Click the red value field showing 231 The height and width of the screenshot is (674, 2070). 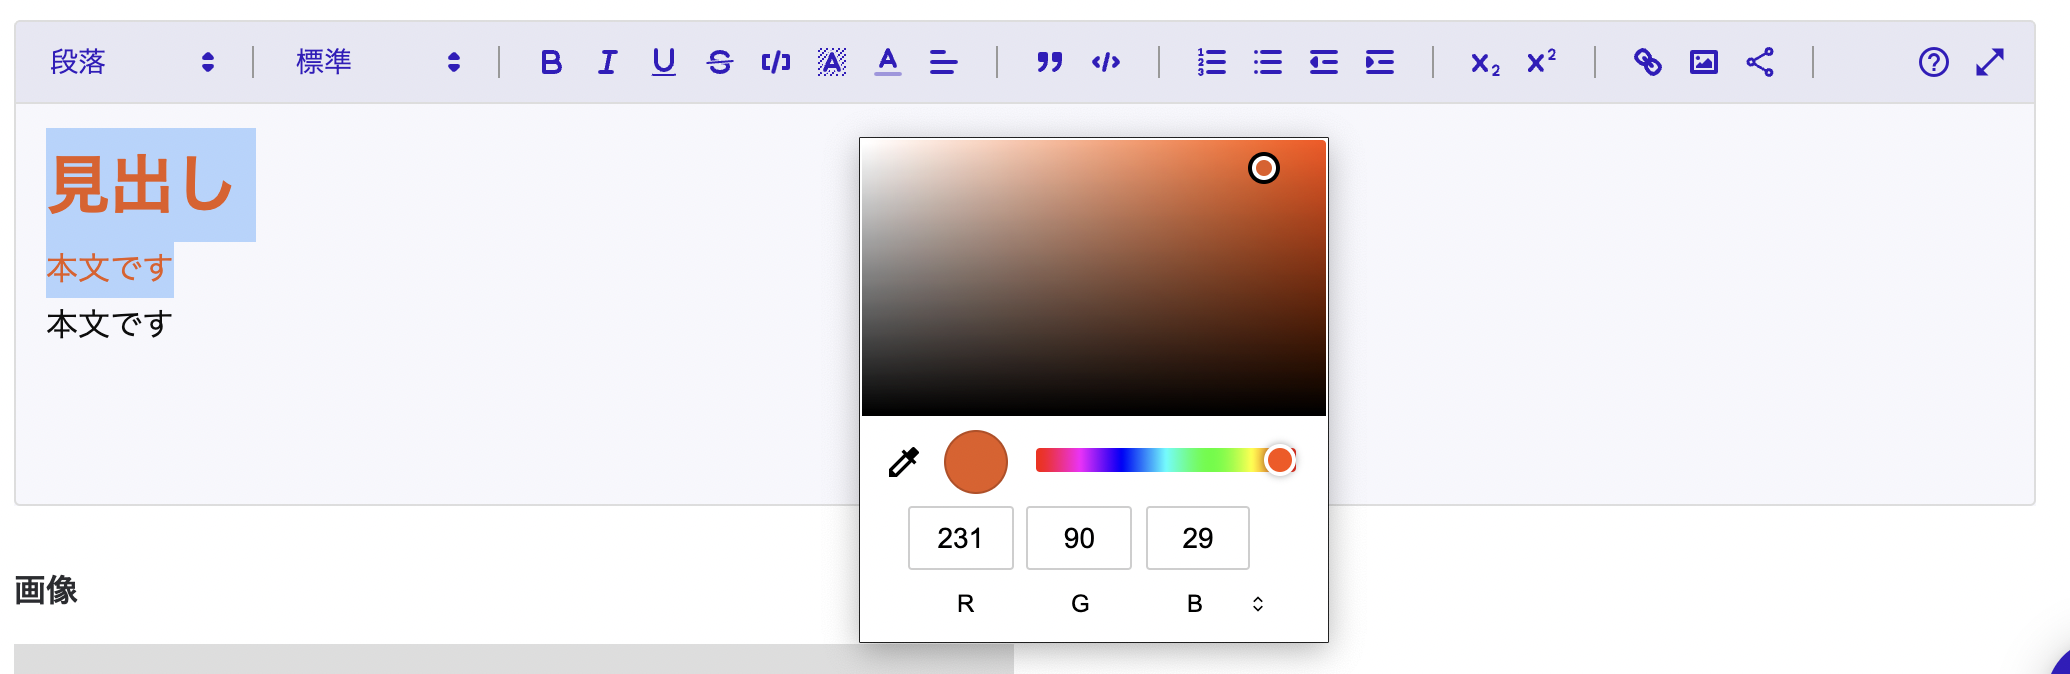click(x=960, y=538)
